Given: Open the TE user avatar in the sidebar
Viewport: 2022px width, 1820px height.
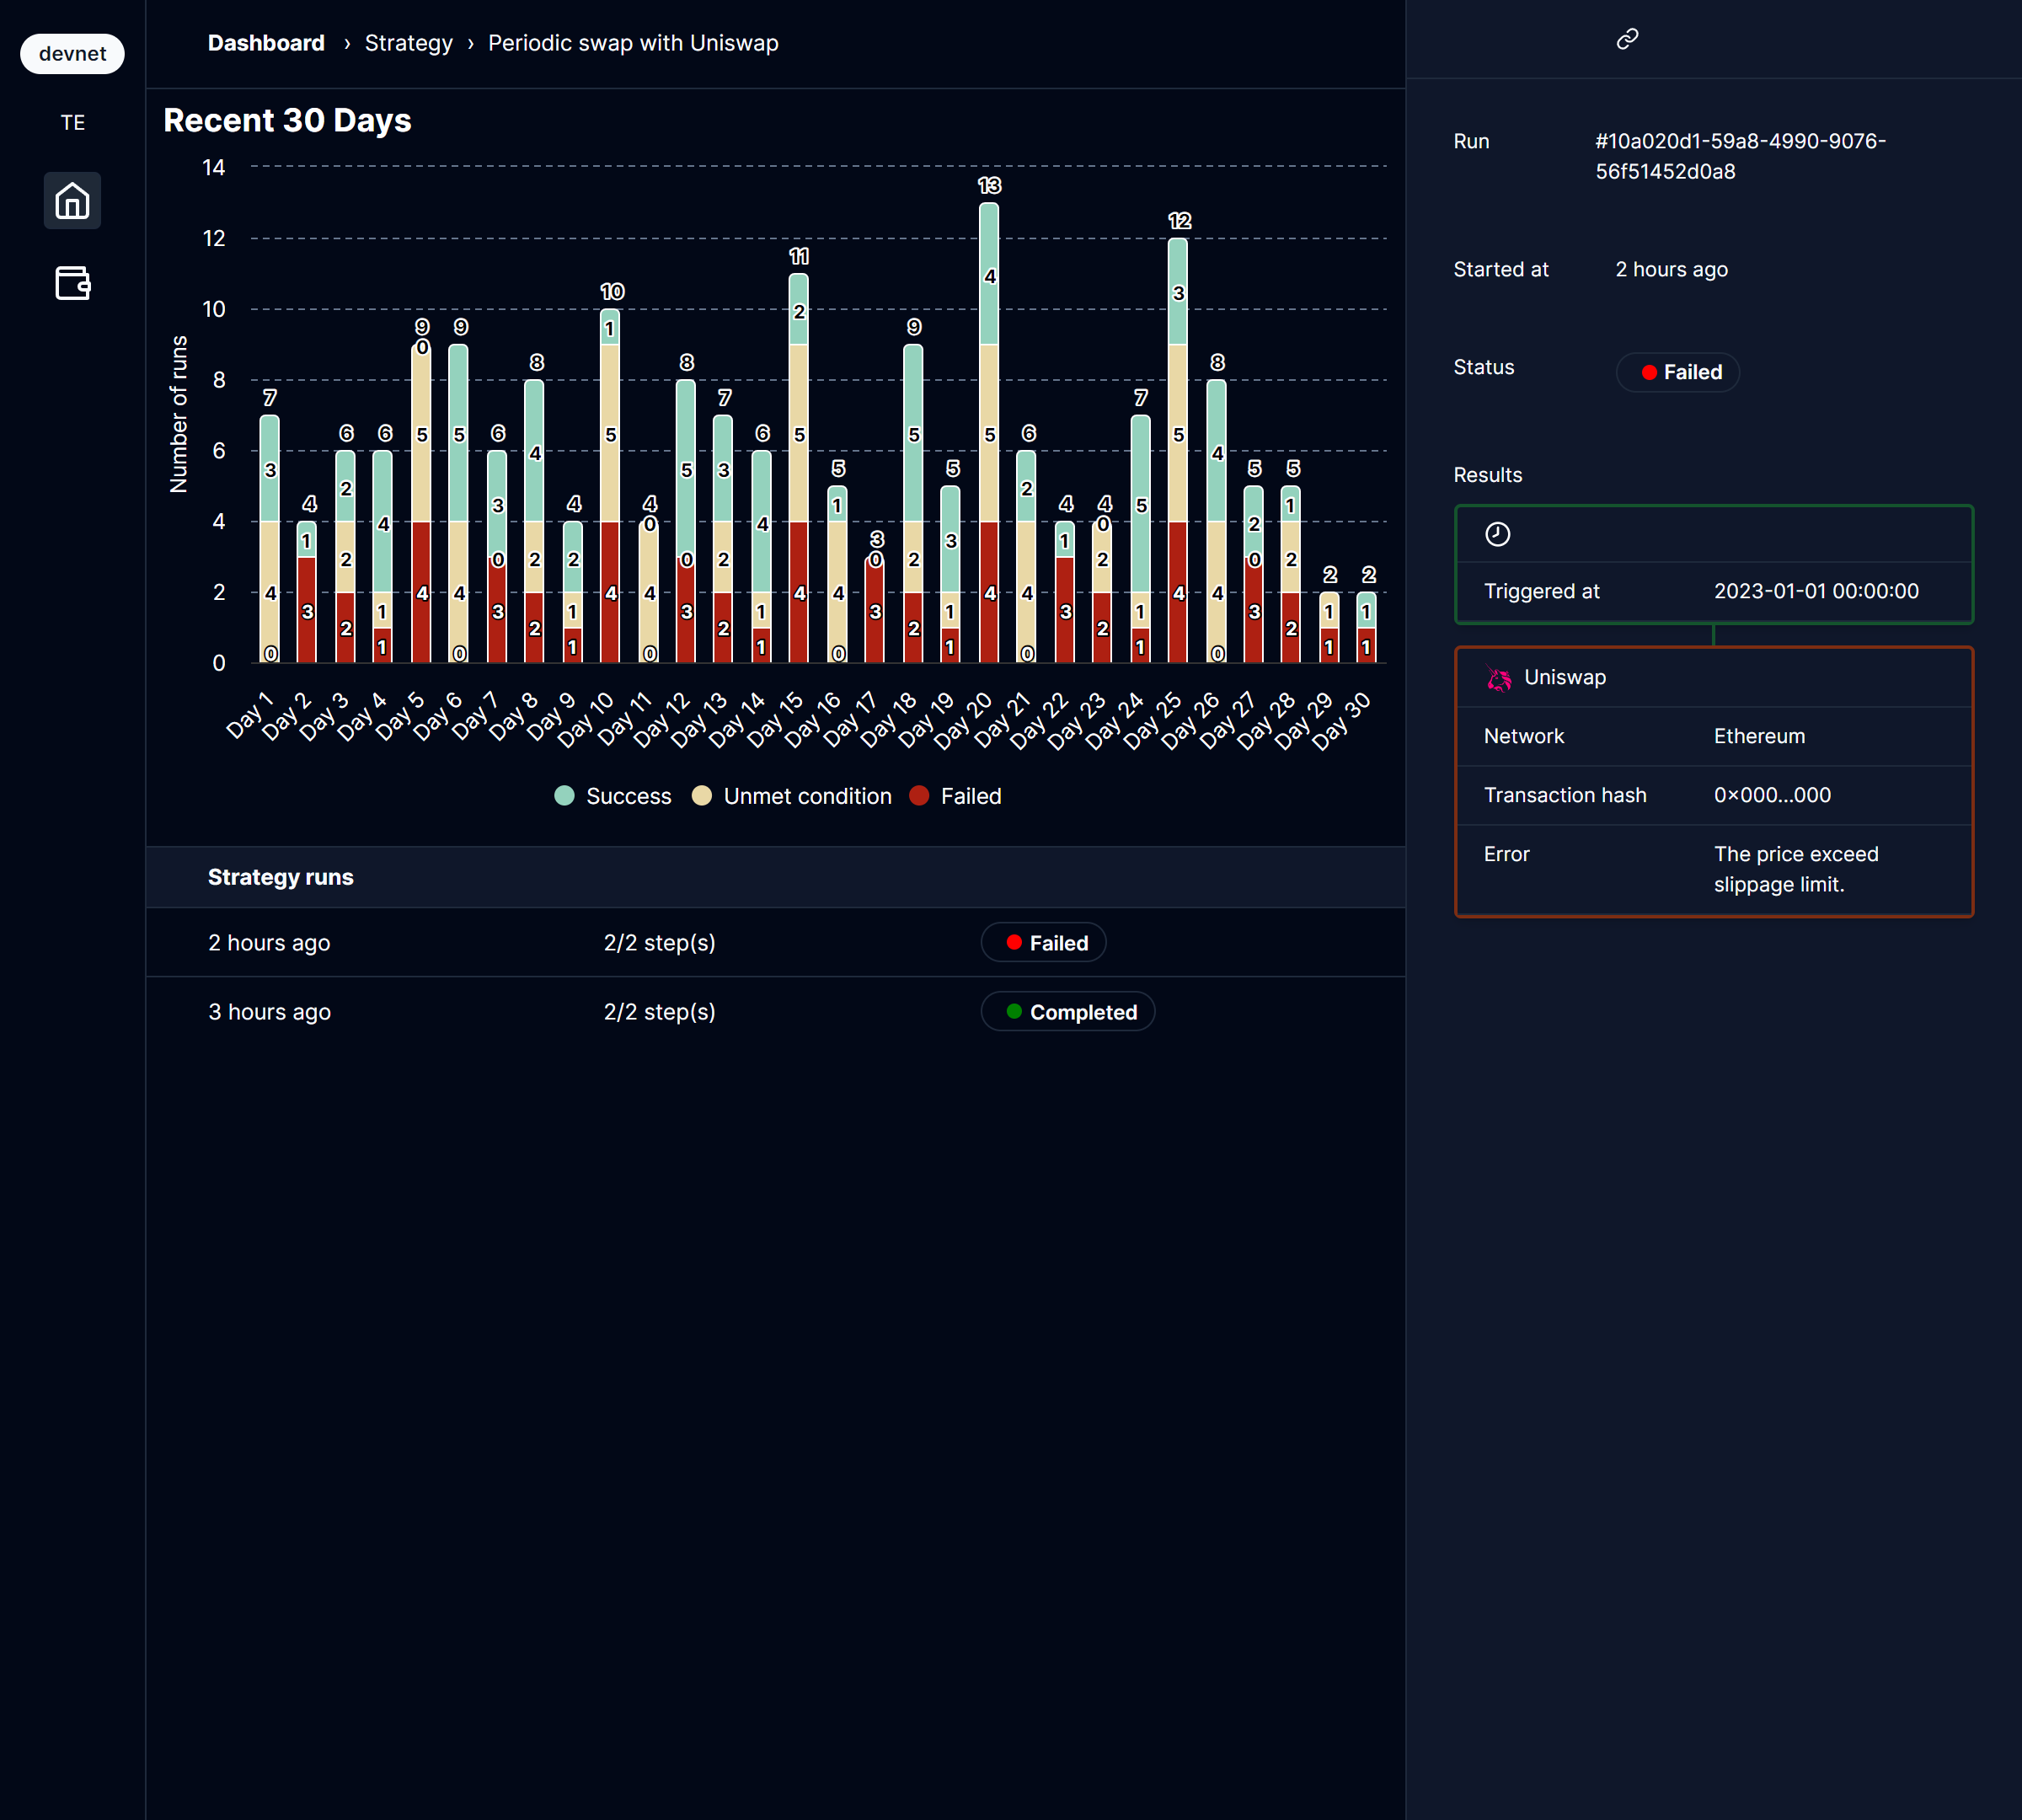Looking at the screenshot, I should click(x=72, y=122).
